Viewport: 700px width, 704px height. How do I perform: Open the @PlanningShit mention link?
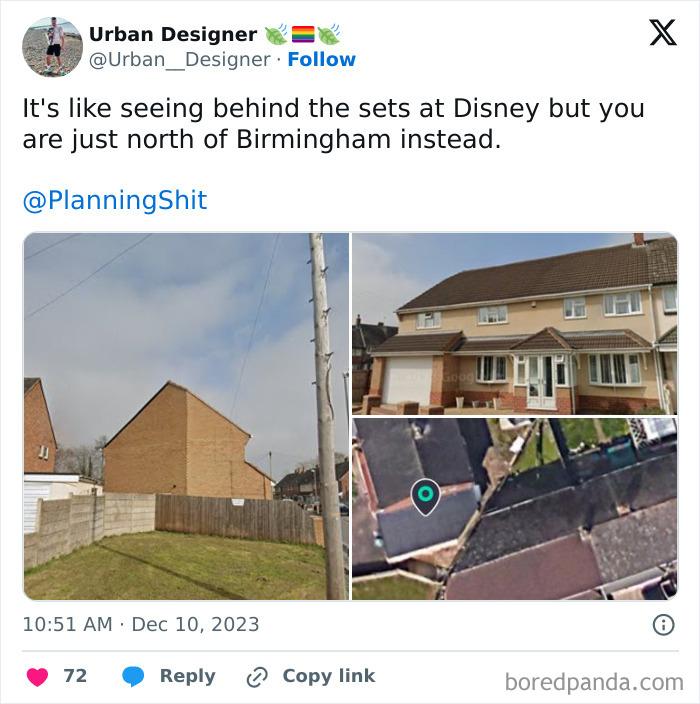tap(115, 200)
